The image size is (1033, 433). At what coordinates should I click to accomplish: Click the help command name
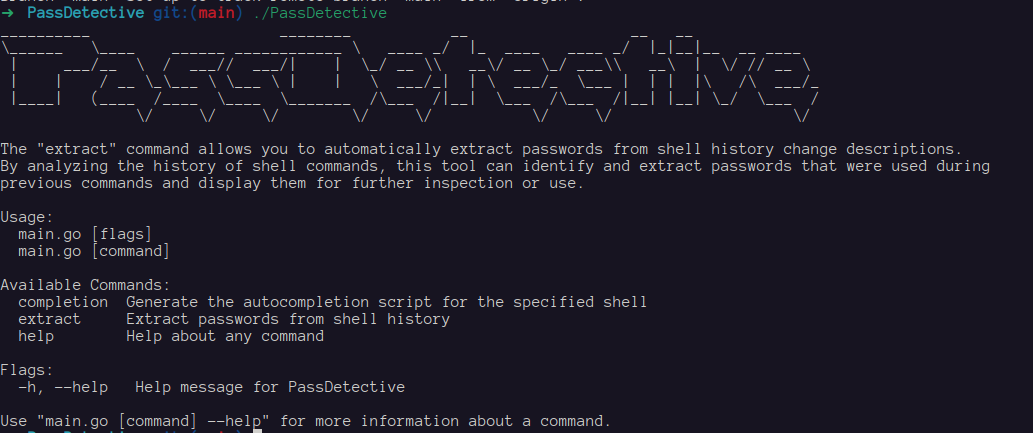[36, 336]
